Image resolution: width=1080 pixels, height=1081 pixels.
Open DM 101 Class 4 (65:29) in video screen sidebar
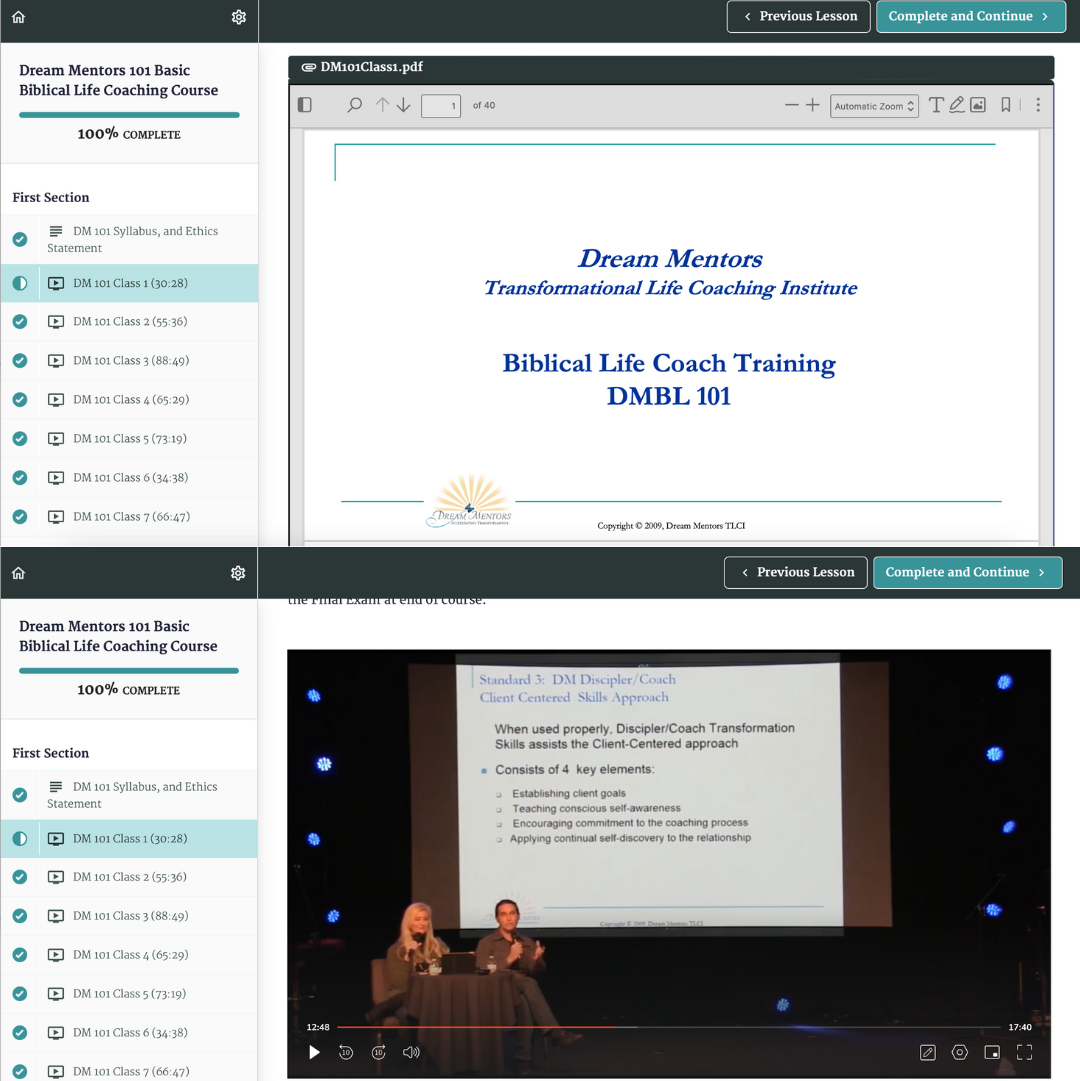(129, 955)
